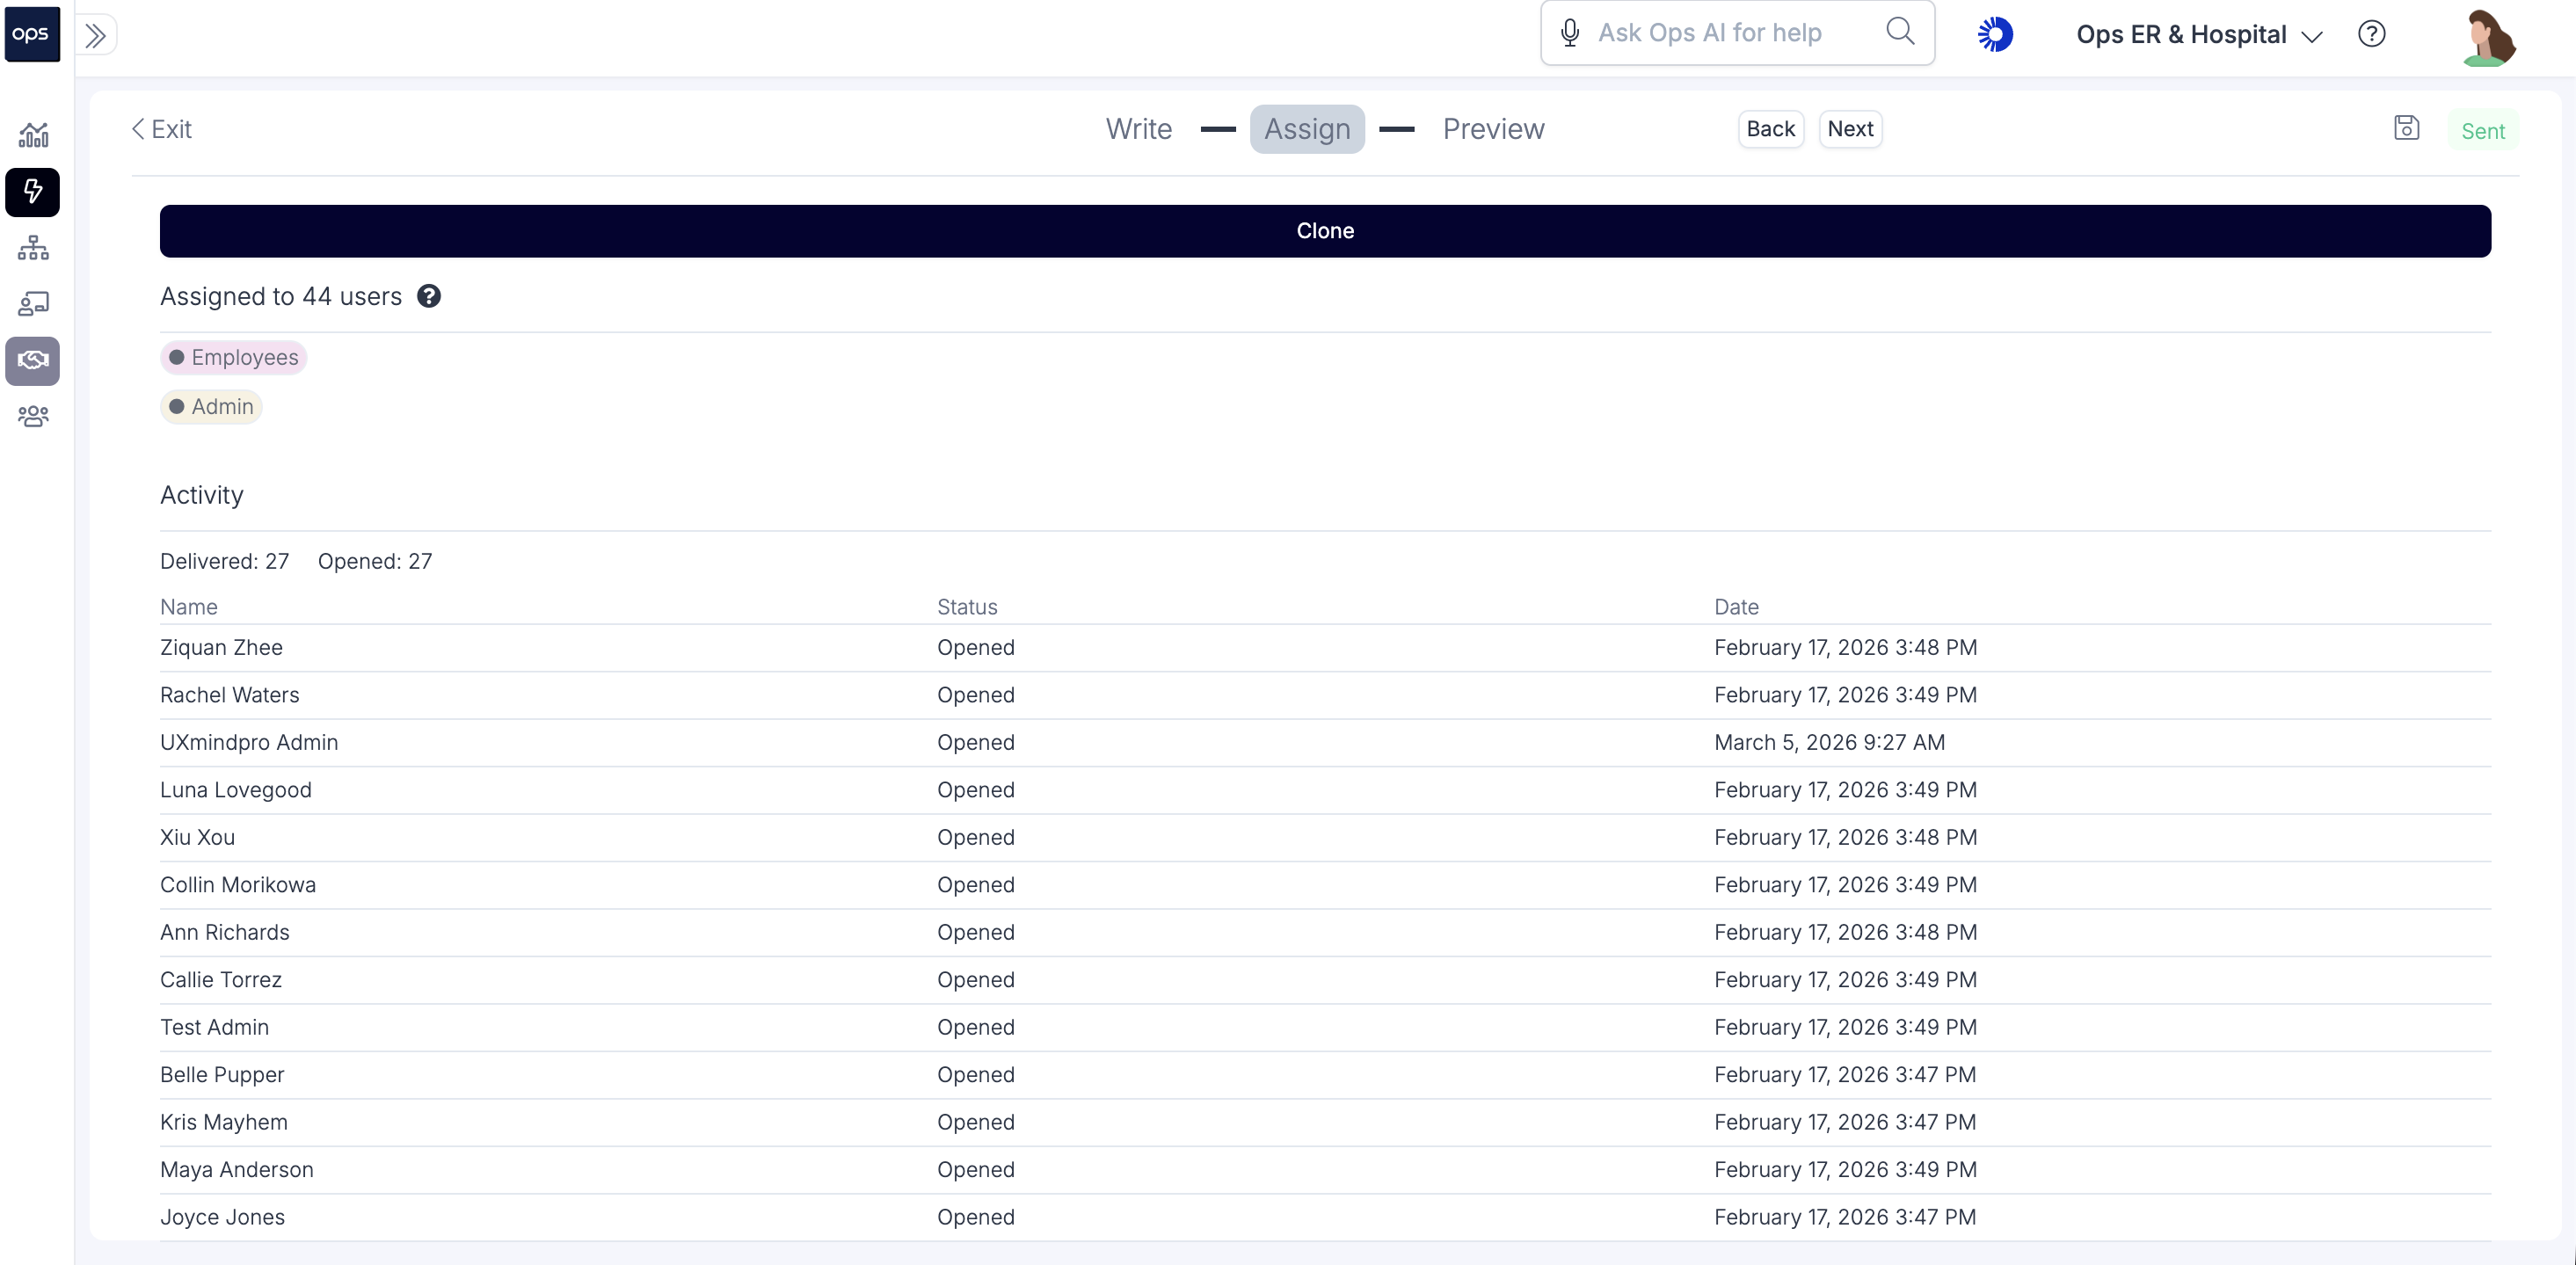Open the people group sidebar icon

click(x=33, y=416)
